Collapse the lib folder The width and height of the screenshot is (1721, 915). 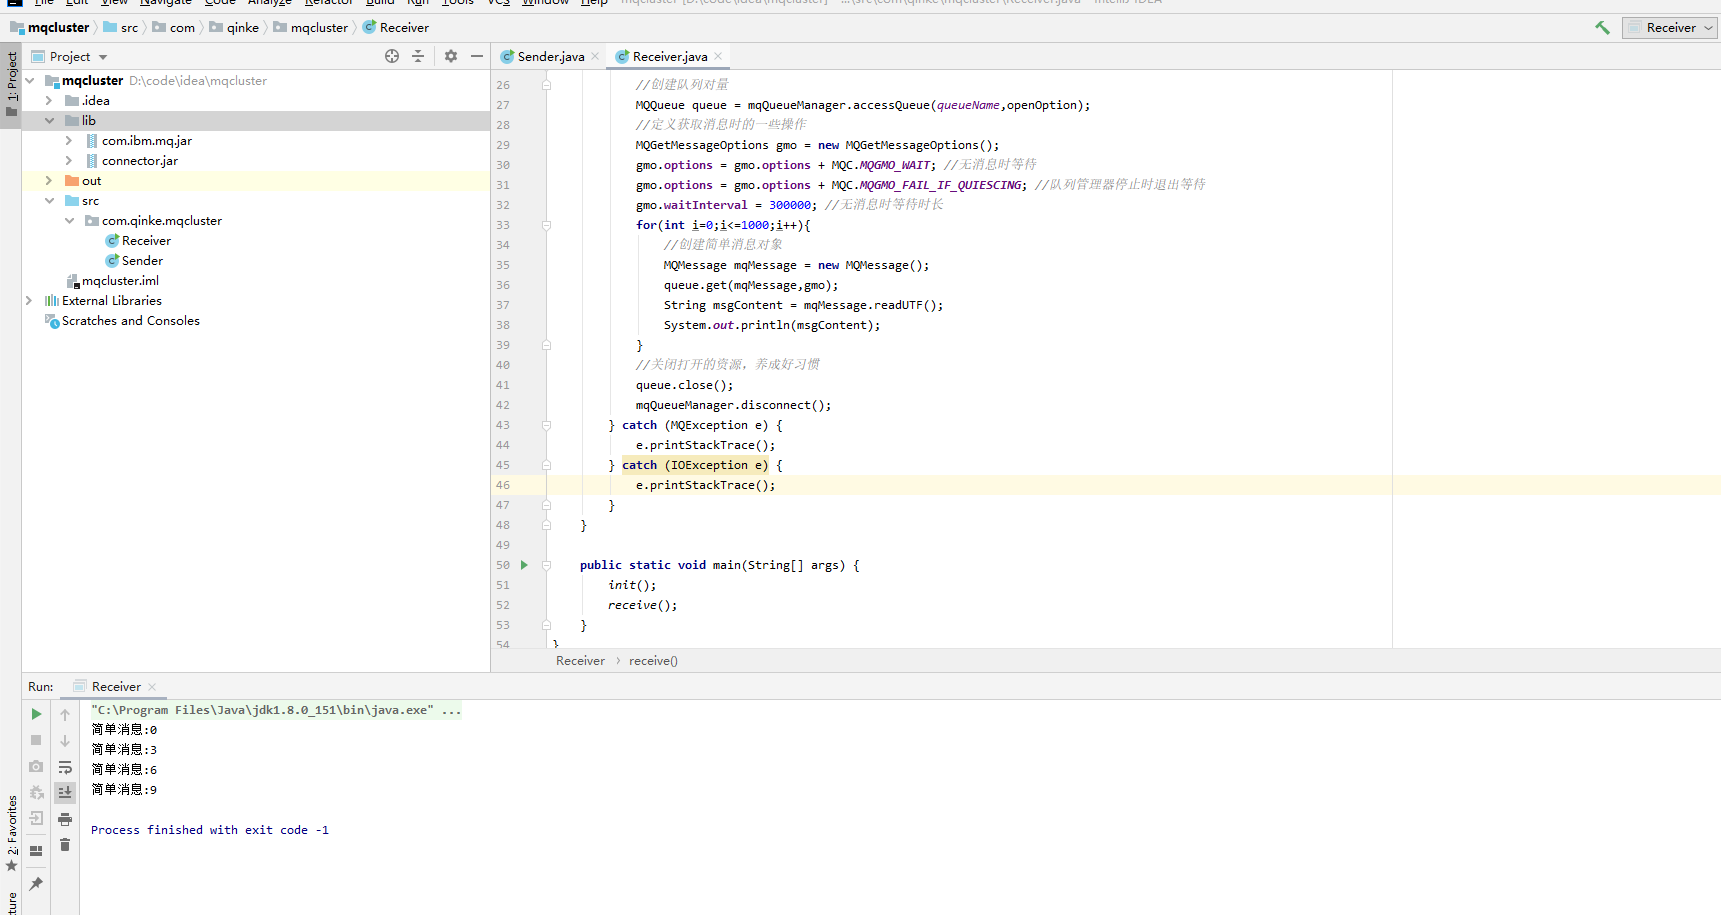coord(49,120)
